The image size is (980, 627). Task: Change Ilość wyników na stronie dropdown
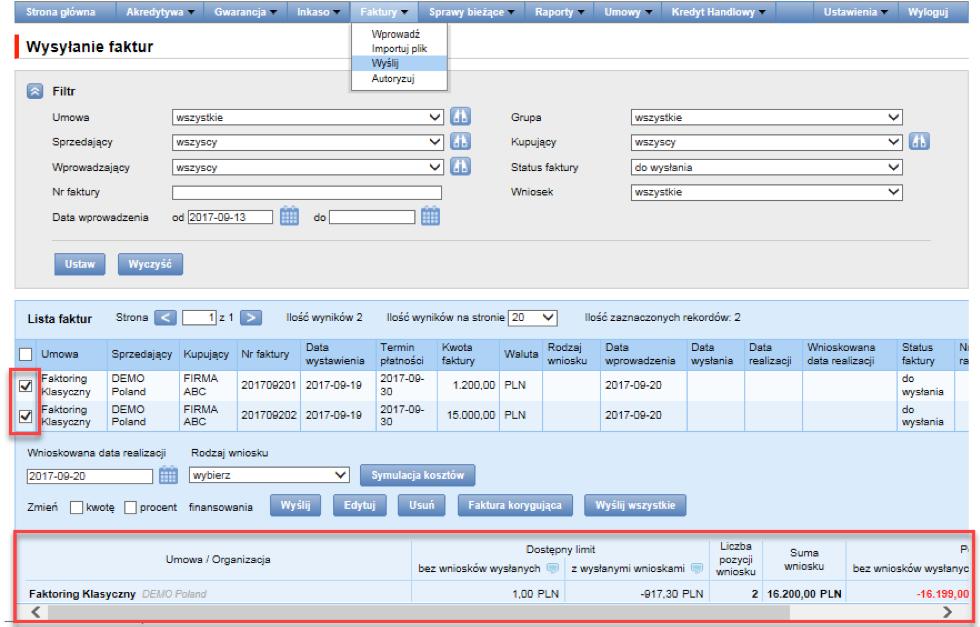[532, 318]
